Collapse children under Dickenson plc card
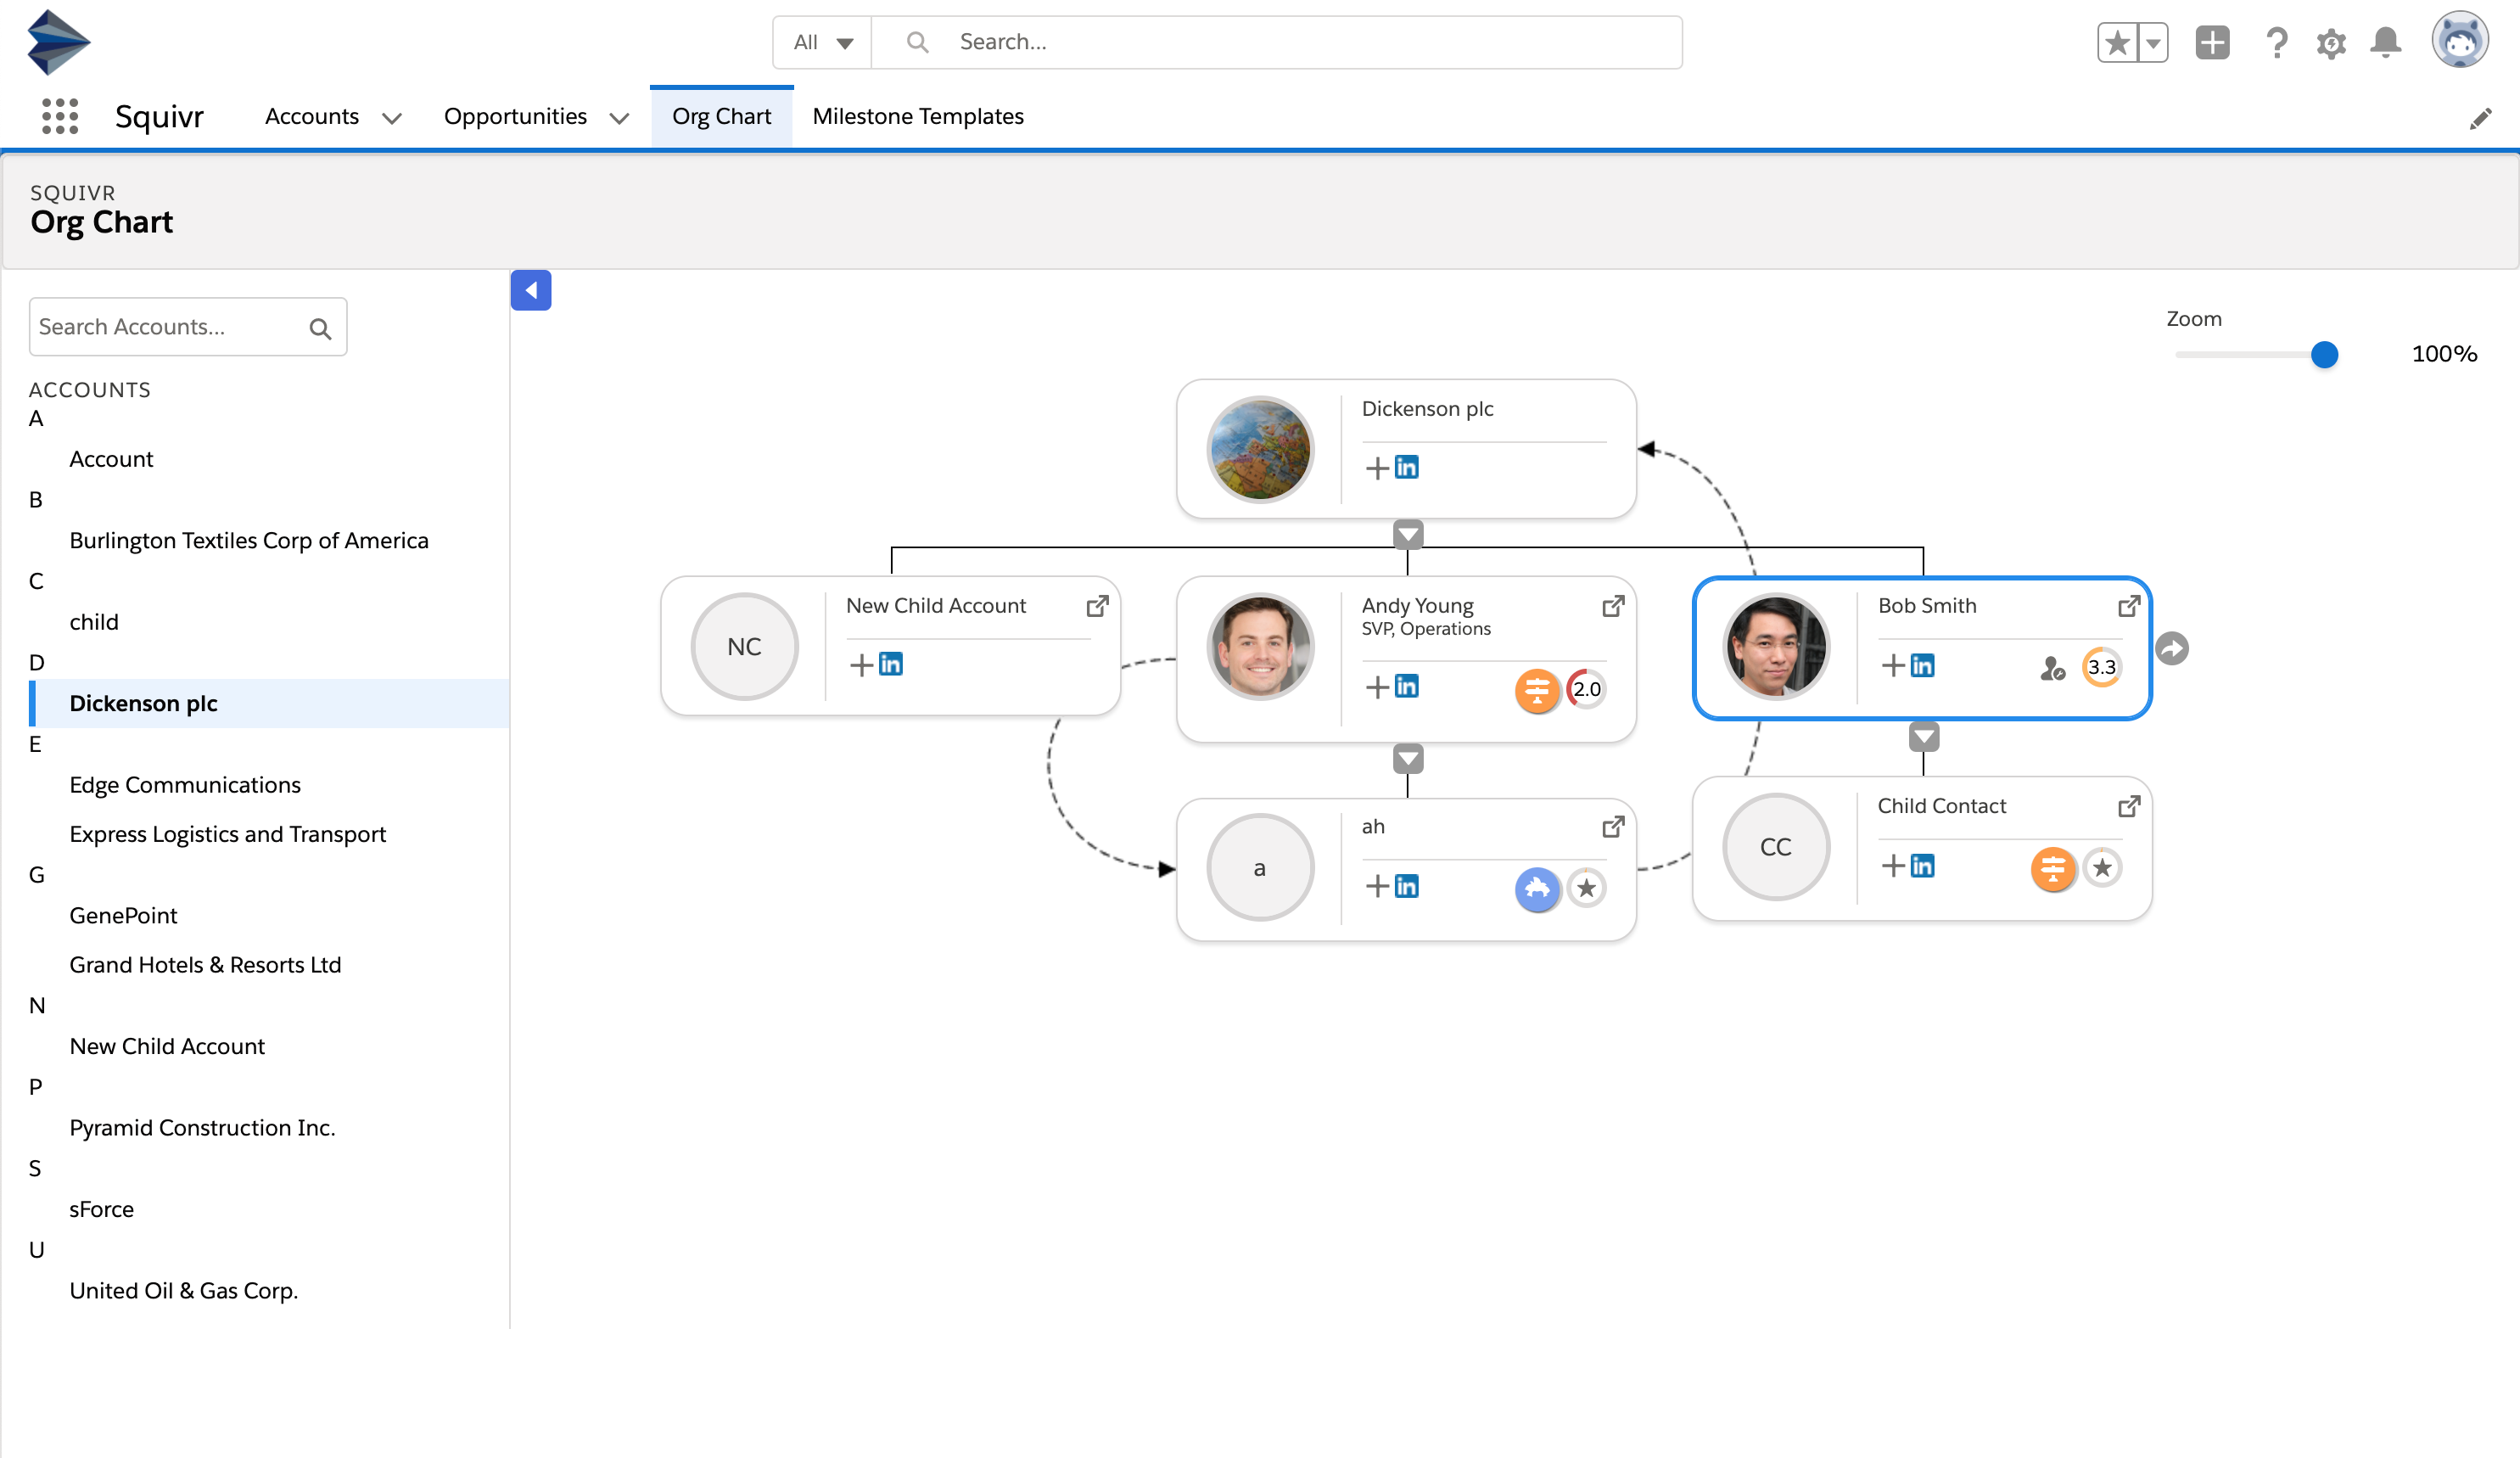The image size is (2520, 1458). point(1408,534)
